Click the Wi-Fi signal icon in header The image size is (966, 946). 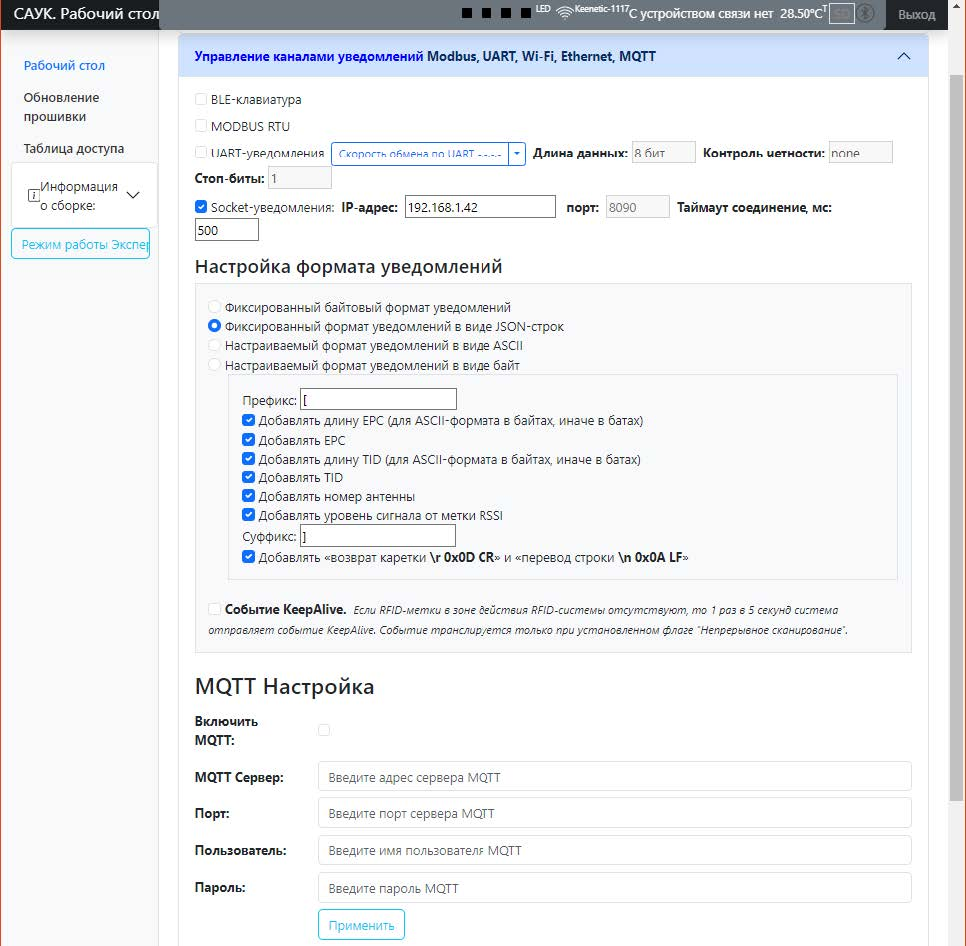click(x=565, y=13)
